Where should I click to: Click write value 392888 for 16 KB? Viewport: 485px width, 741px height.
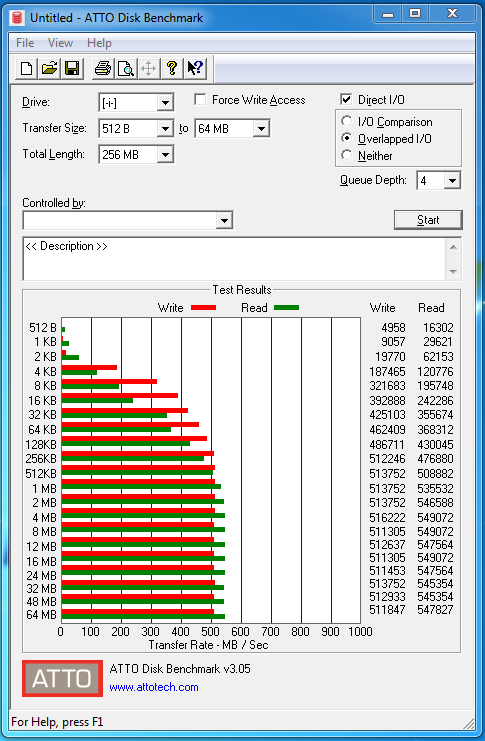coord(387,401)
